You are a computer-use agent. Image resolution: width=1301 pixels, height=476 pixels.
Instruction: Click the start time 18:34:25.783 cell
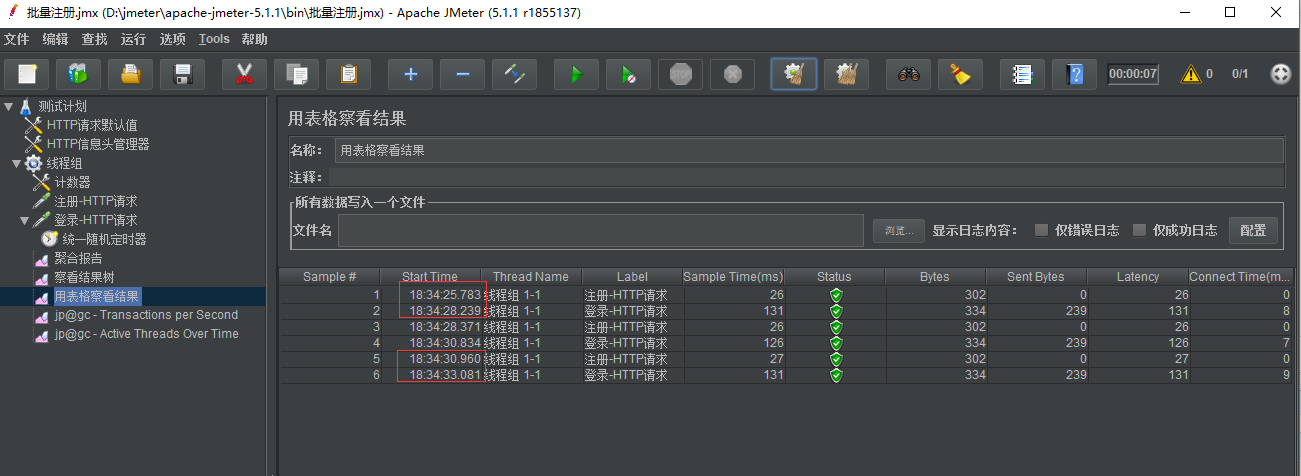click(431, 295)
